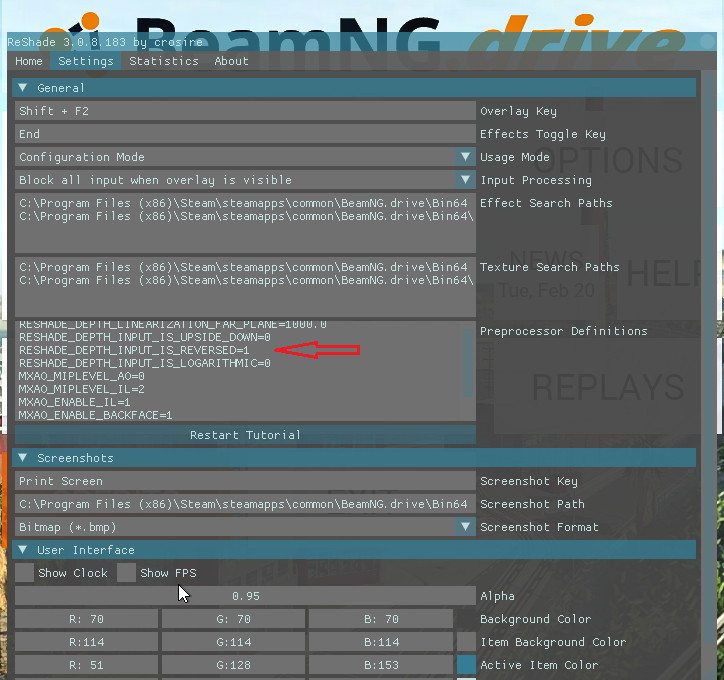Click the Effects Toggle Key field End
The width and height of the screenshot is (724, 680).
tap(245, 134)
